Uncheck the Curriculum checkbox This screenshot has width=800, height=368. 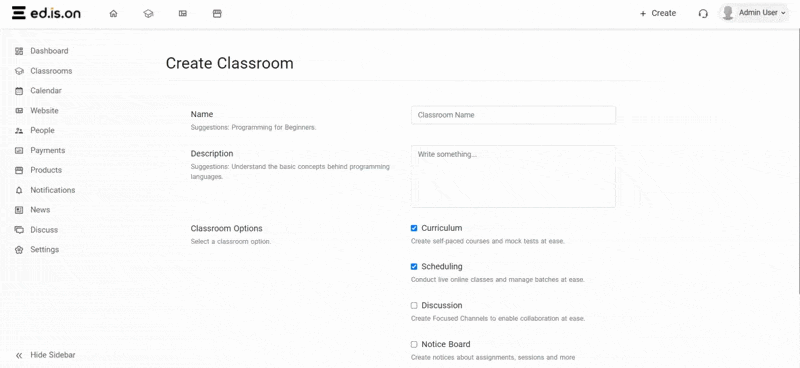click(414, 228)
